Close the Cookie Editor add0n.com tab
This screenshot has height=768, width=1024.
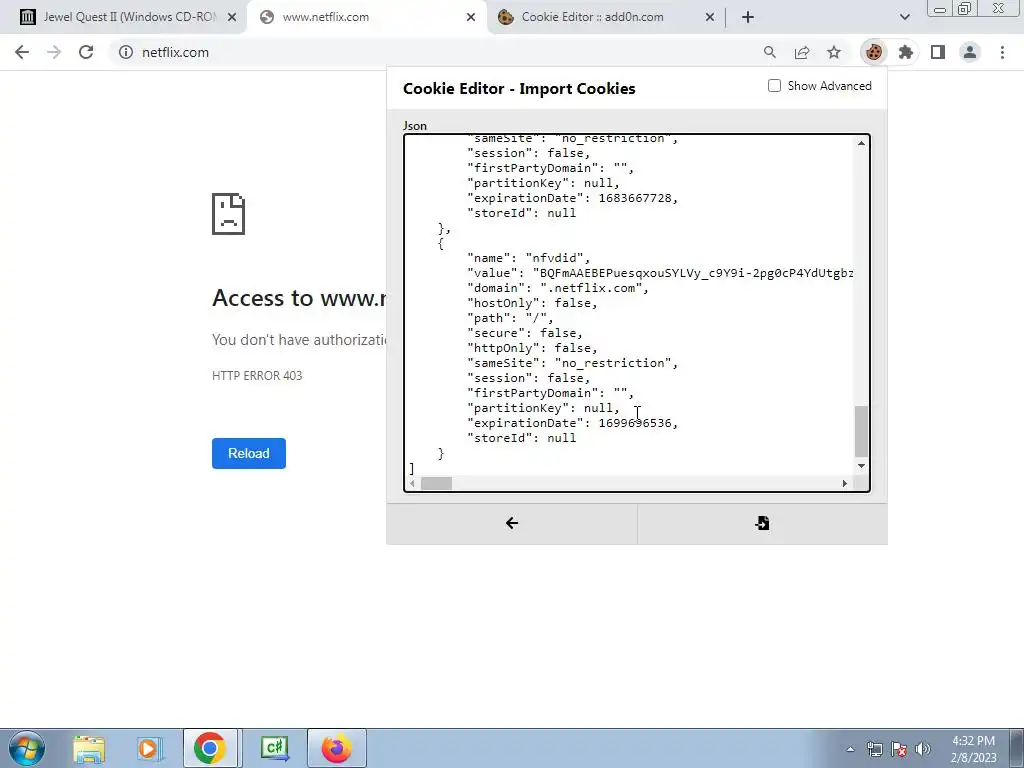[710, 17]
